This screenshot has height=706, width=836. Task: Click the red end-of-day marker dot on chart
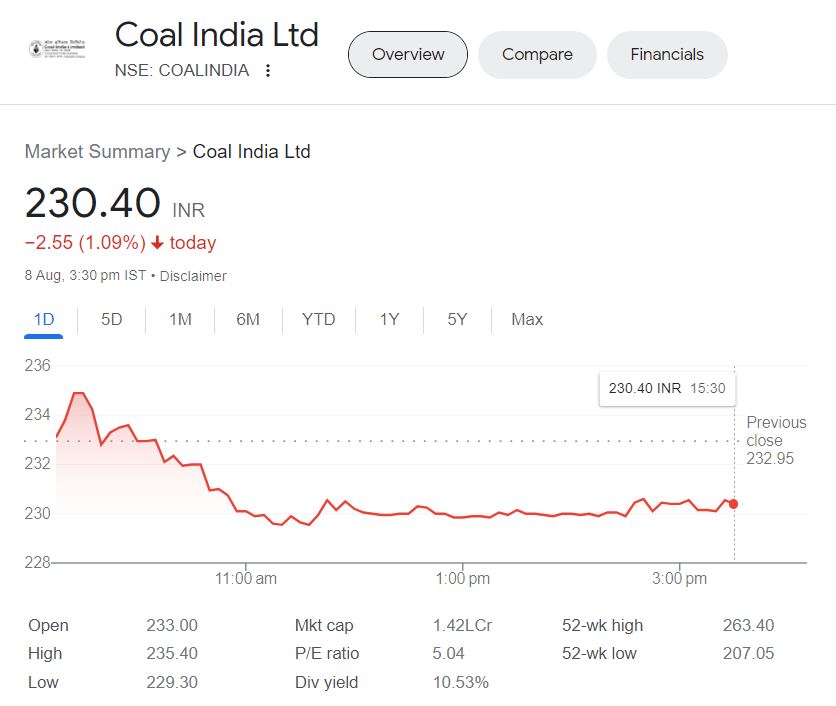pos(734,503)
